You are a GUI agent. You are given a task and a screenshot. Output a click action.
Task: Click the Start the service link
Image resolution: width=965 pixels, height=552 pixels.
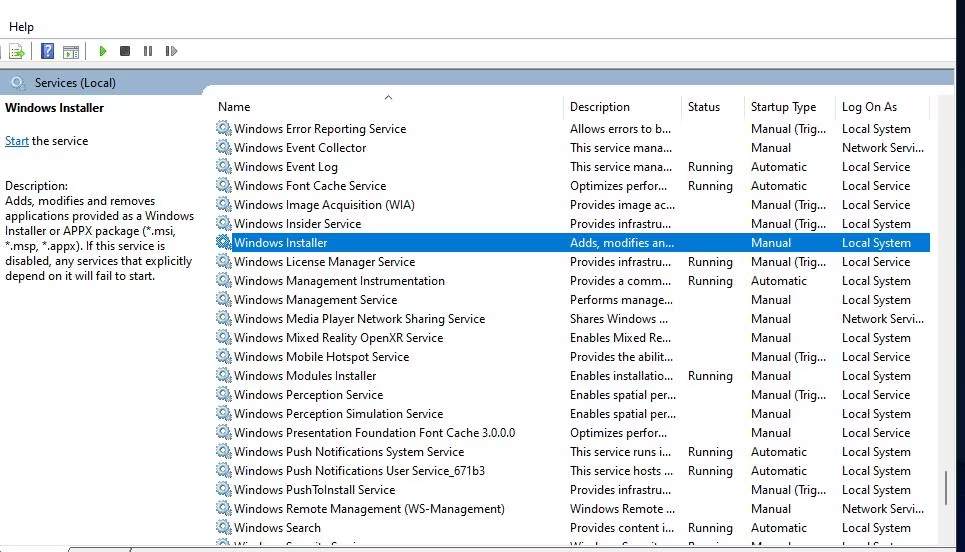[x=17, y=141]
